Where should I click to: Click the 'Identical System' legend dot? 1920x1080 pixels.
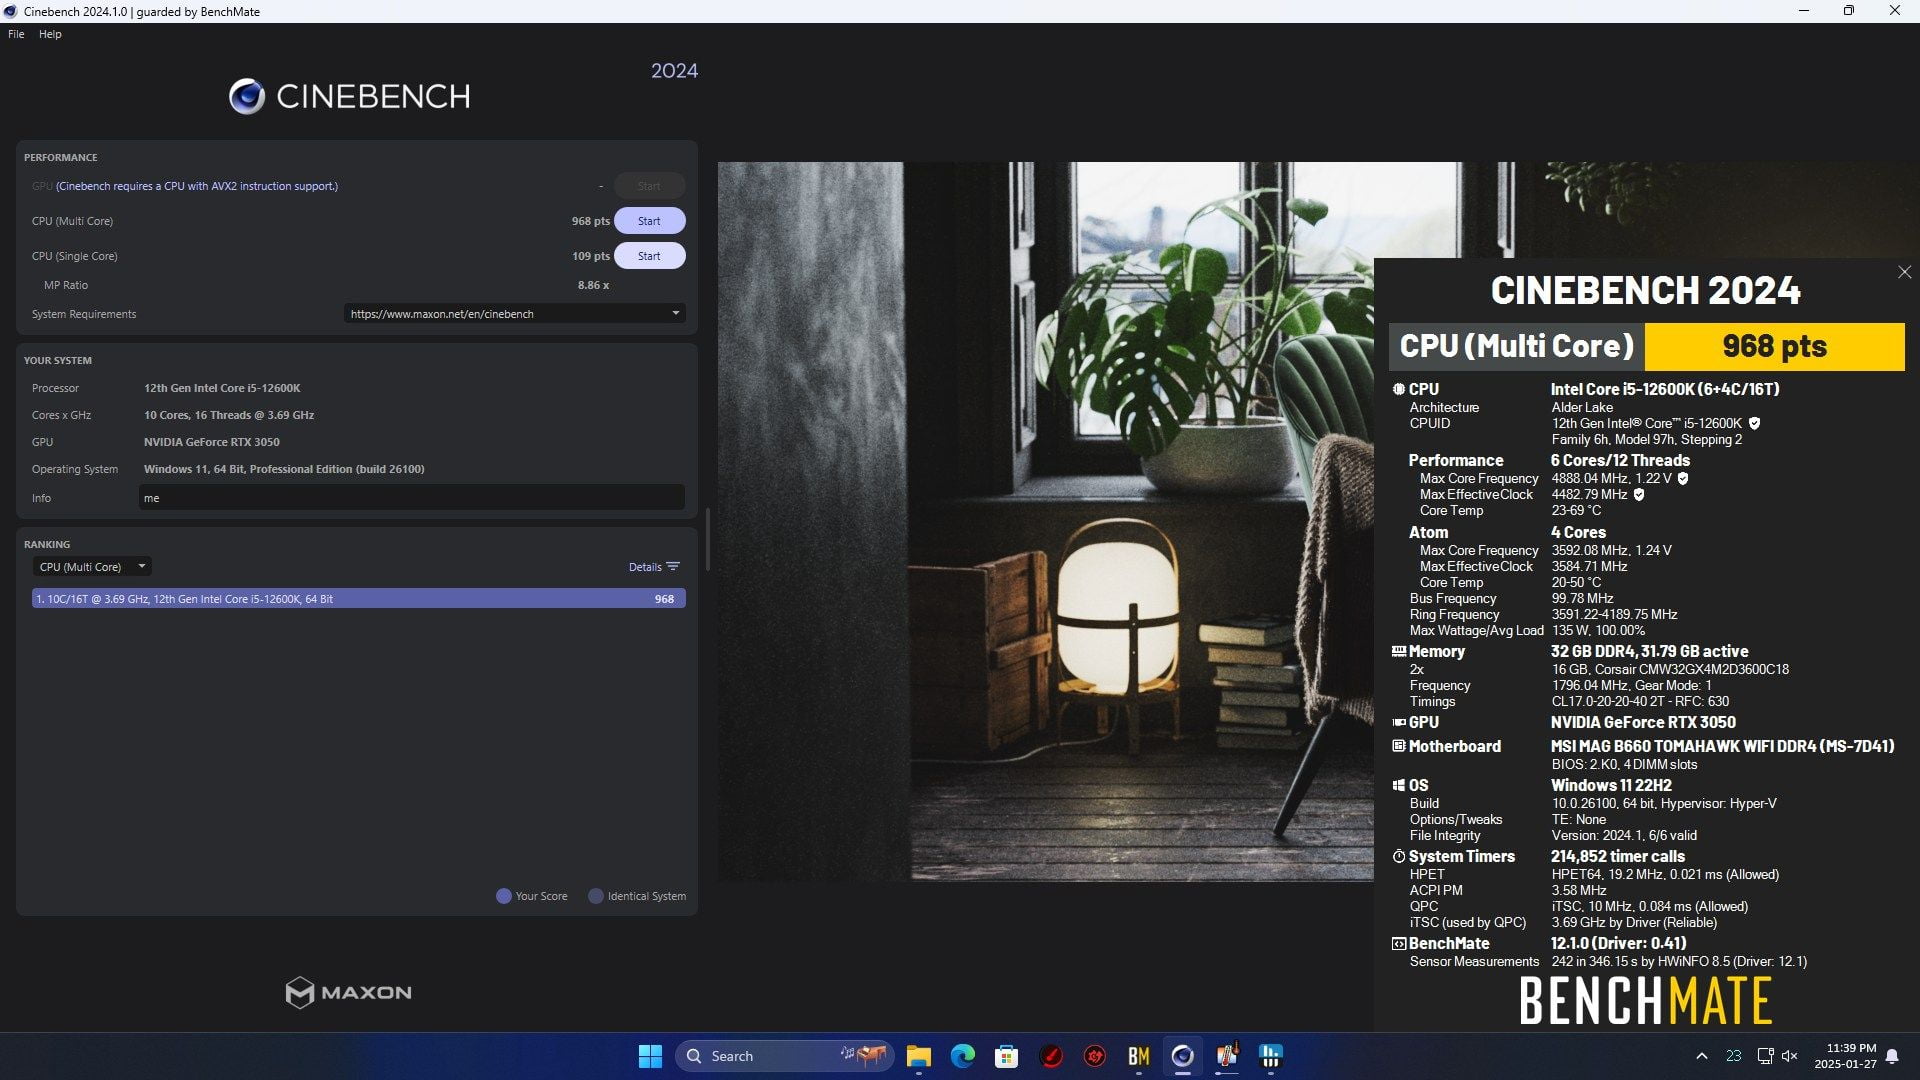[x=596, y=896]
